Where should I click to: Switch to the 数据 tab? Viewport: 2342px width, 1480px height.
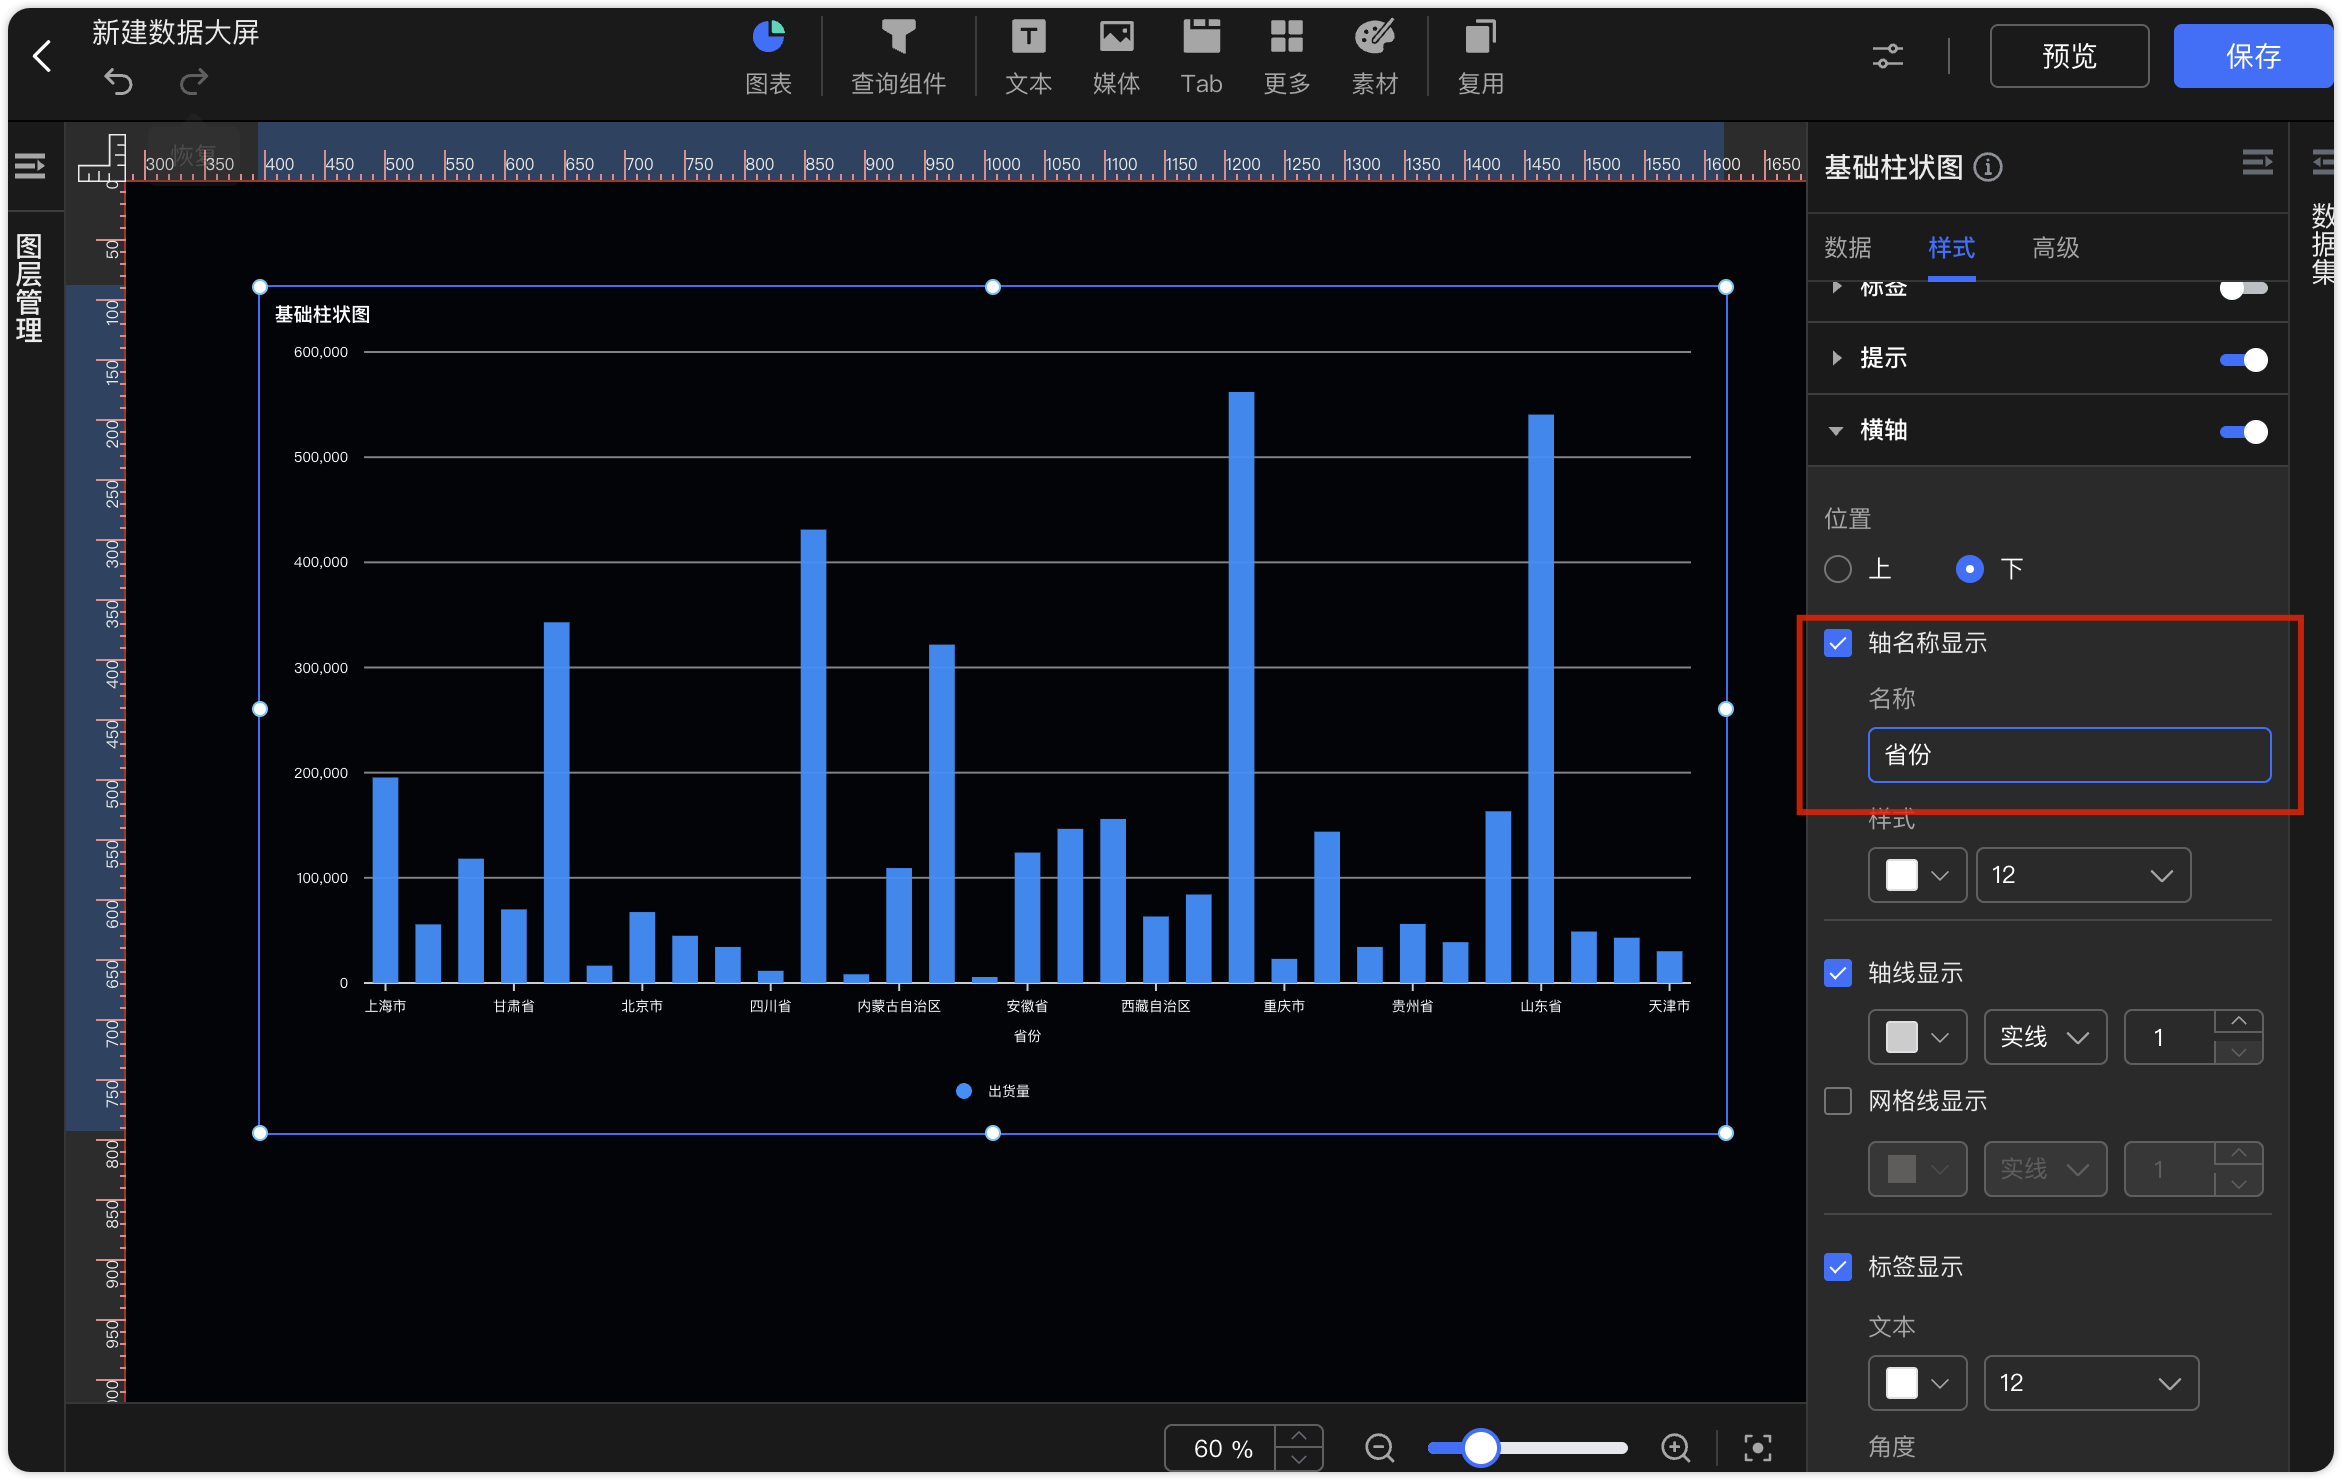[1848, 248]
